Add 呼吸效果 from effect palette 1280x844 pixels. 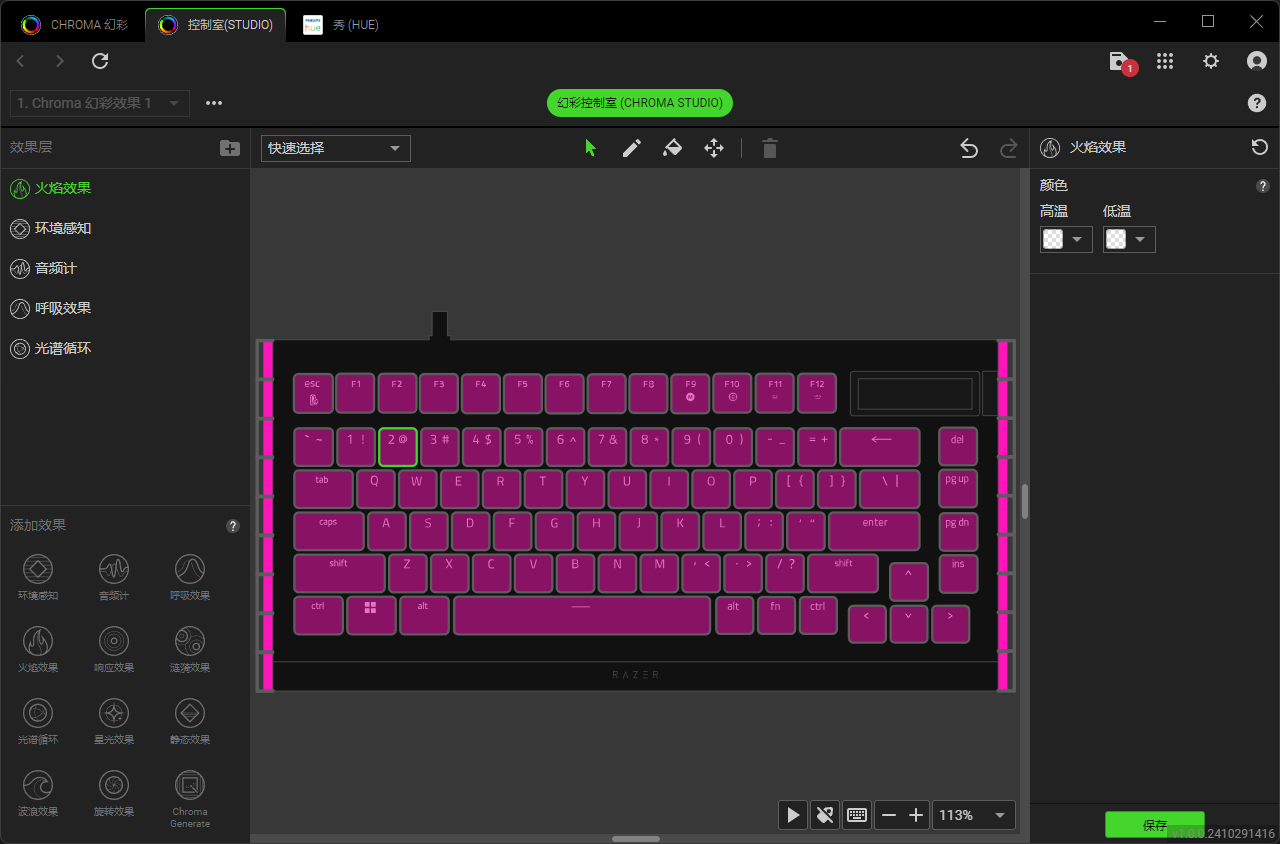[x=190, y=577]
